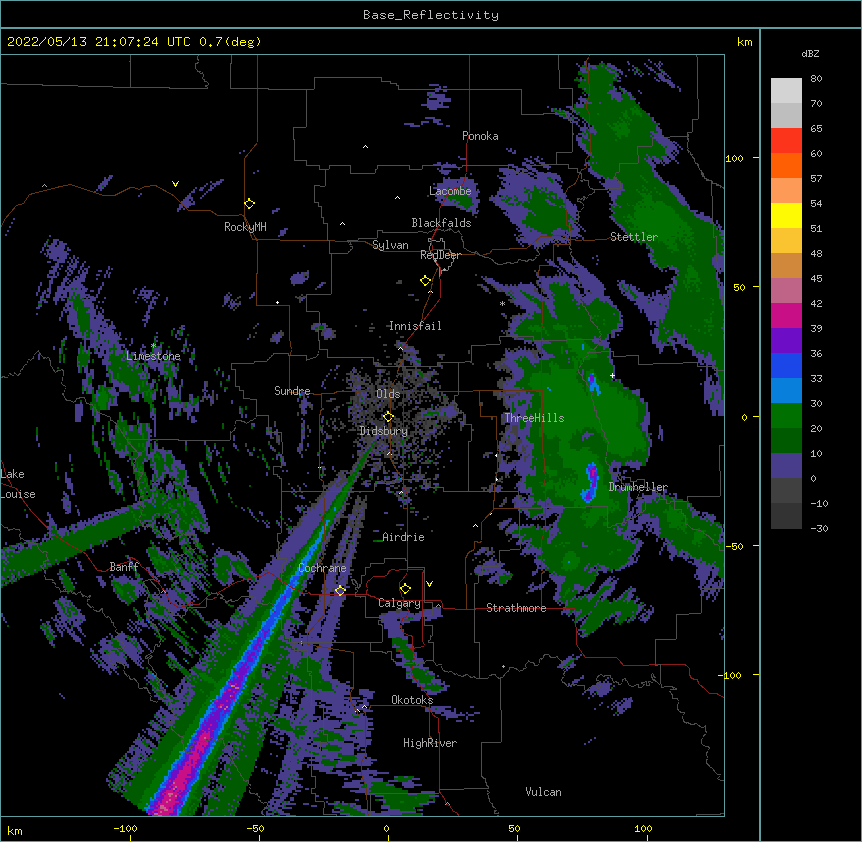Image resolution: width=862 pixels, height=842 pixels.
Task: Click the Calgary city label
Action: 399,603
